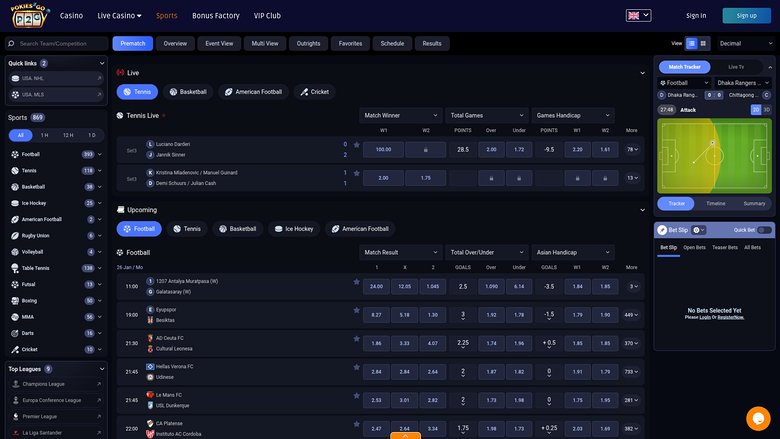Switch to grid view icon
Viewport: 780px width, 439px height.
[x=703, y=44]
